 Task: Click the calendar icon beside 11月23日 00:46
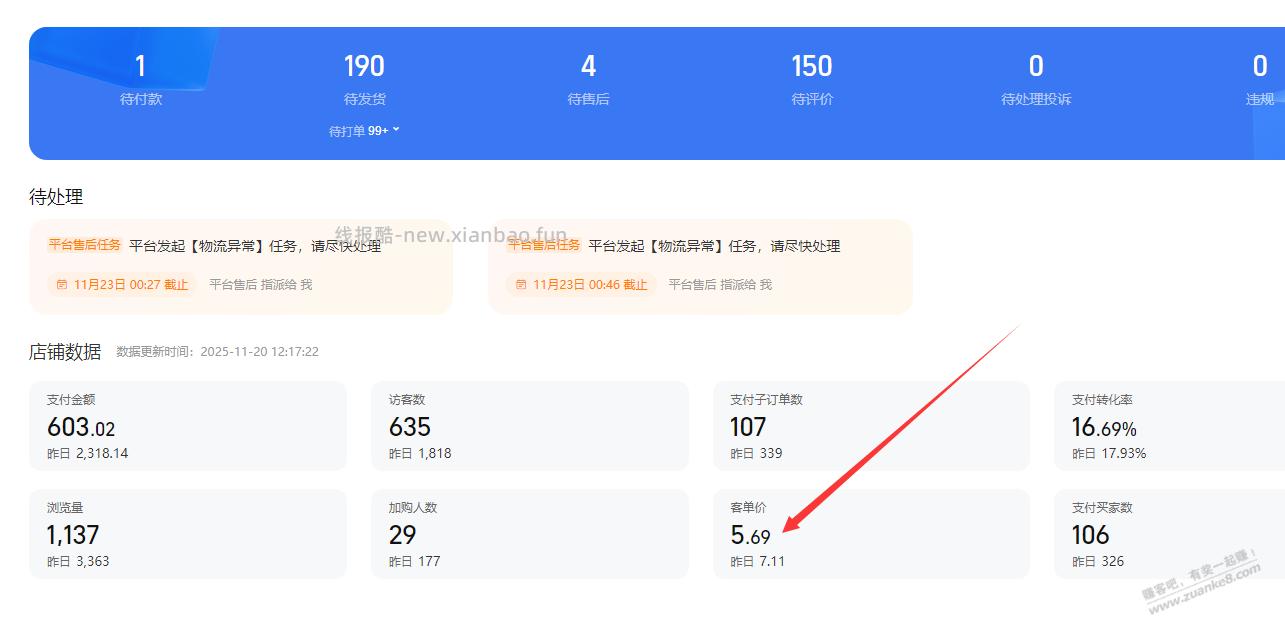521,285
